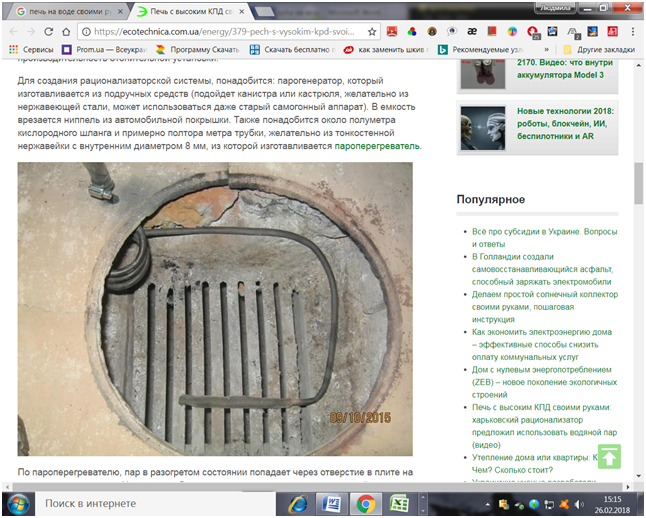
Task: Open the Avast antivirus tray icon
Action: [x=564, y=504]
